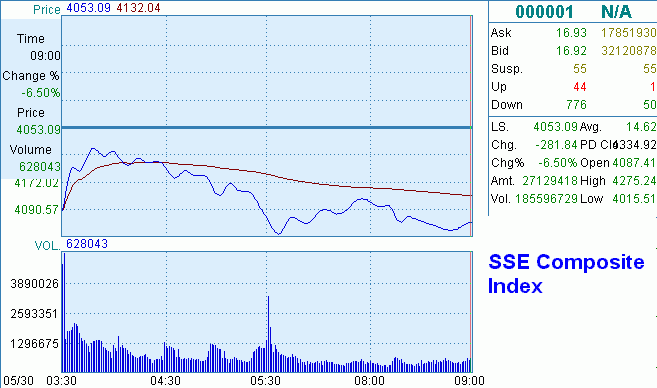The image size is (657, 388).
Task: Select the SSE Composite Index title
Action: [566, 274]
